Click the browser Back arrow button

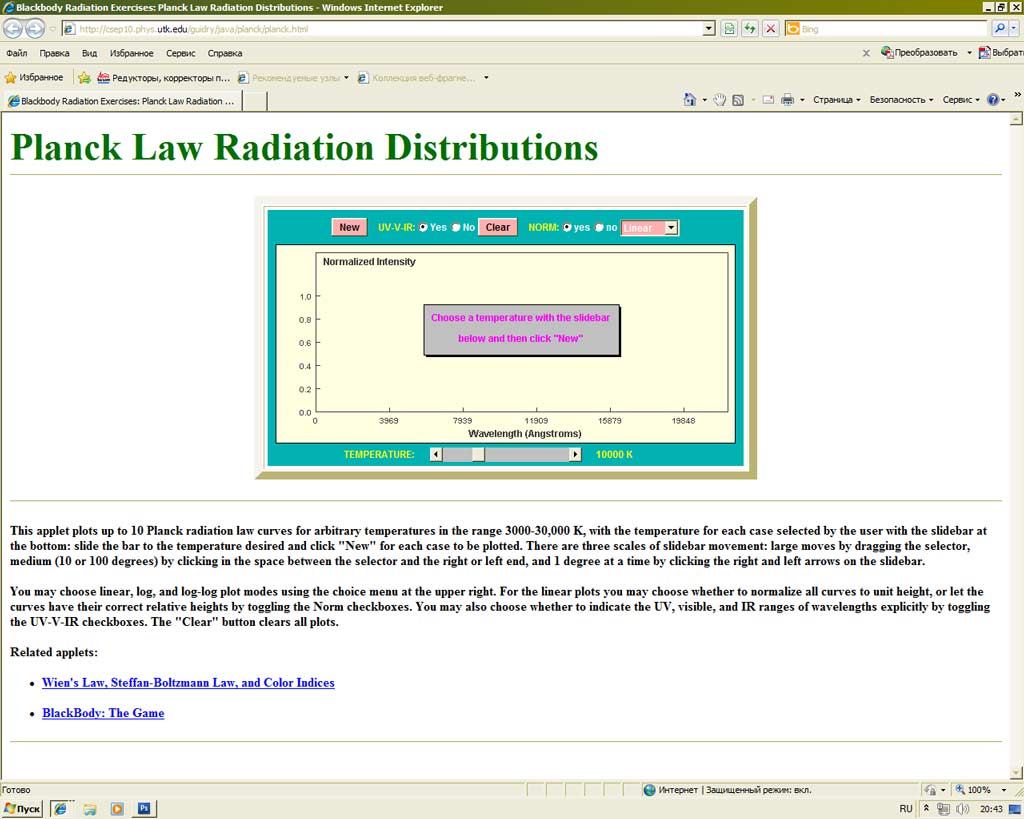click(x=13, y=28)
